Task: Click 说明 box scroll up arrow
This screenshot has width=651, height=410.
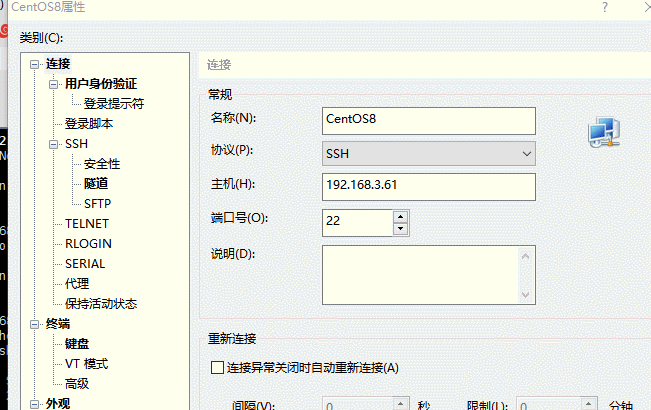Action: pyautogui.click(x=525, y=256)
